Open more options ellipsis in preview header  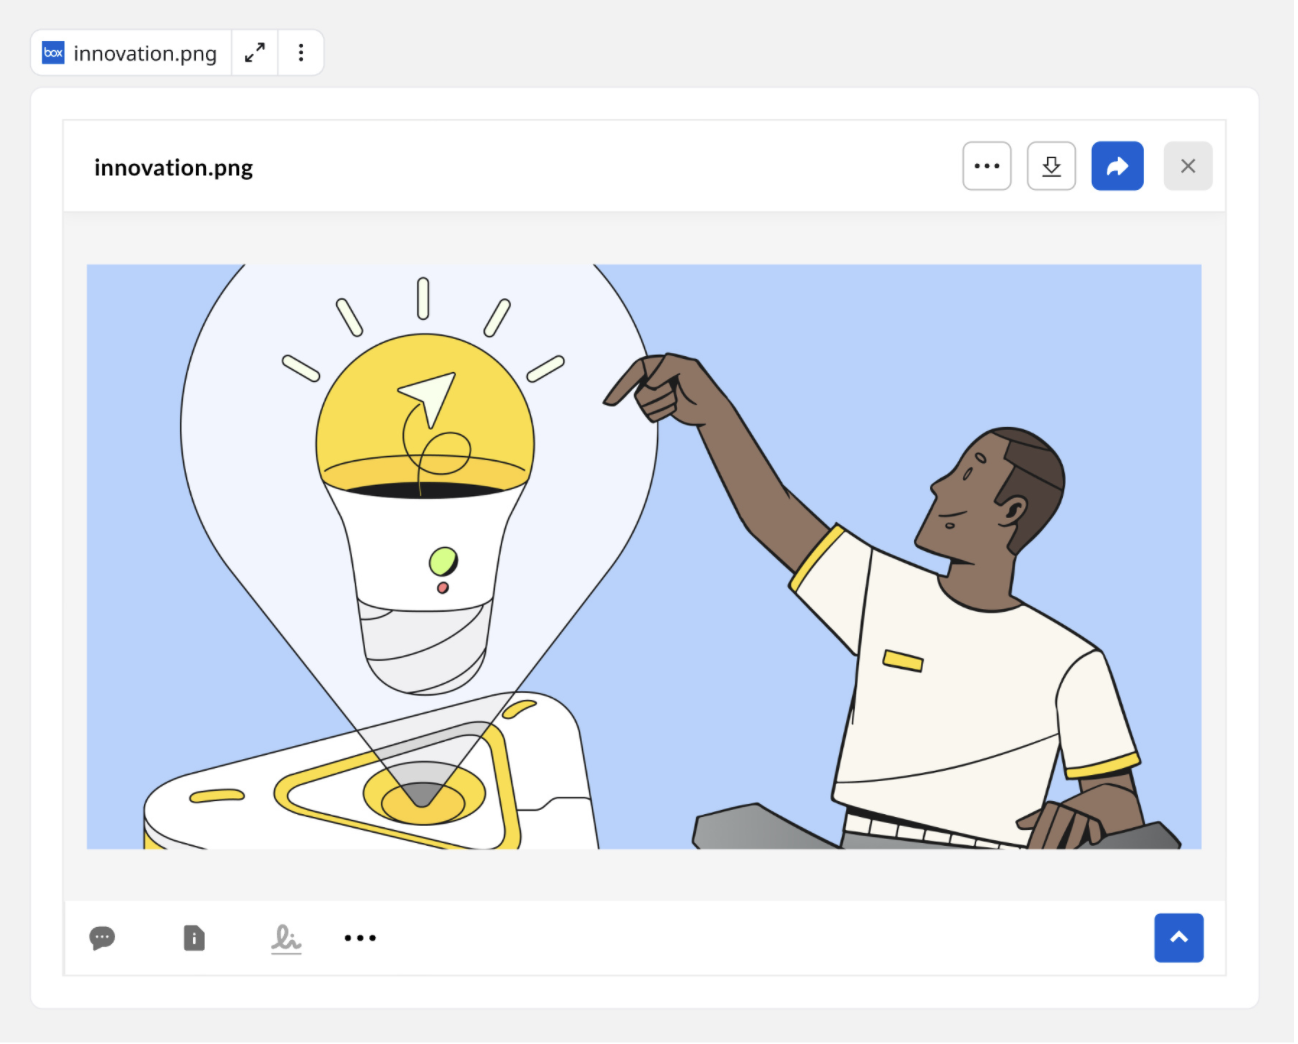click(987, 166)
